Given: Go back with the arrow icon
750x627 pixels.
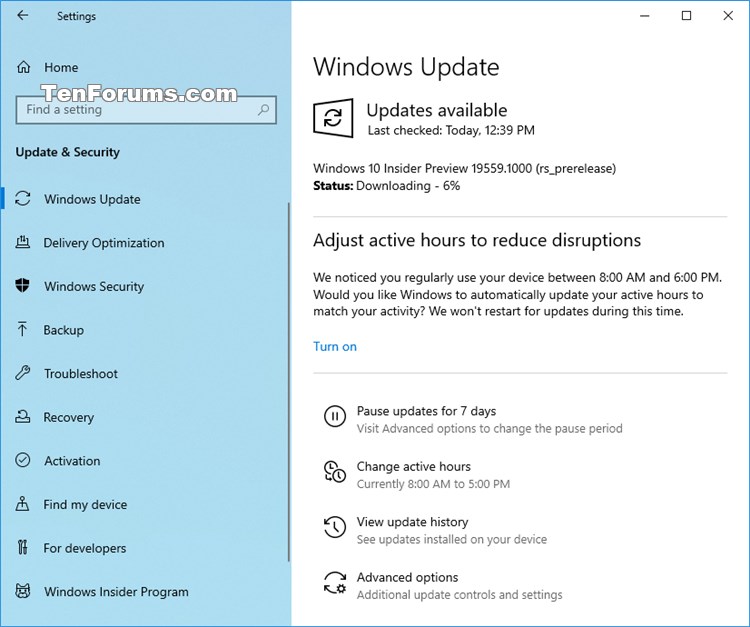Looking at the screenshot, I should [22, 15].
